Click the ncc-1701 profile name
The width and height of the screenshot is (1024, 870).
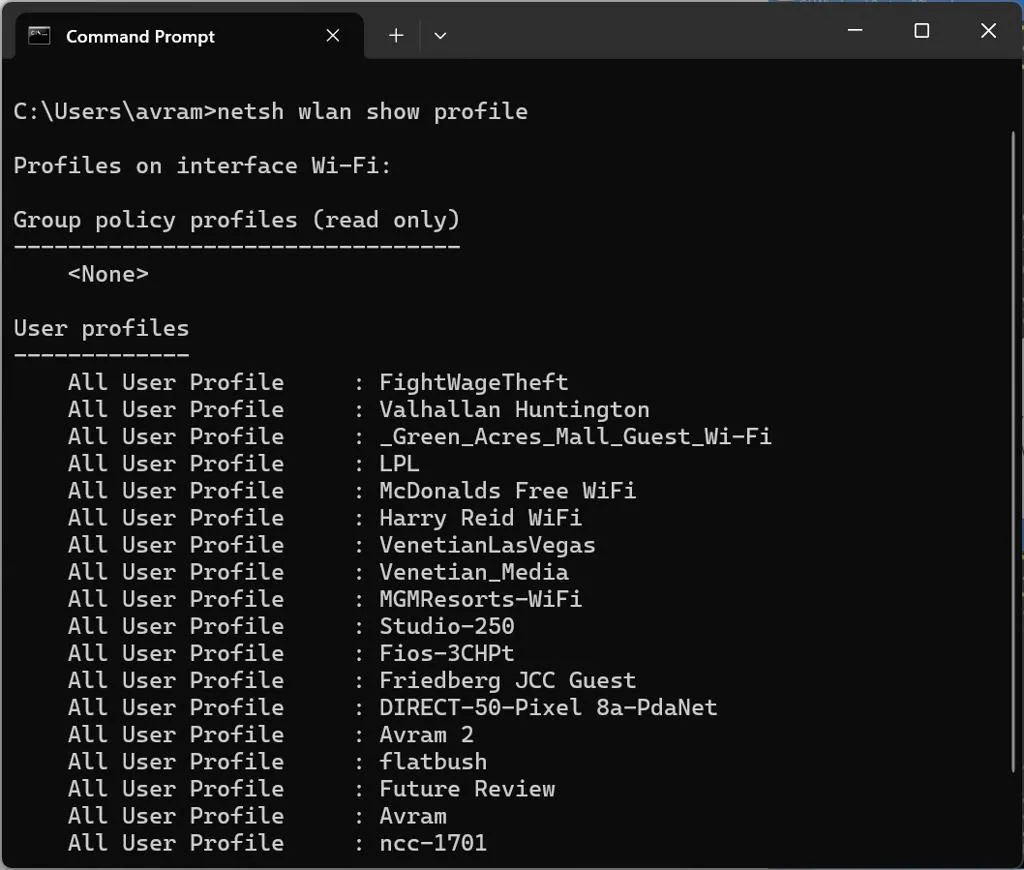pyautogui.click(x=433, y=843)
